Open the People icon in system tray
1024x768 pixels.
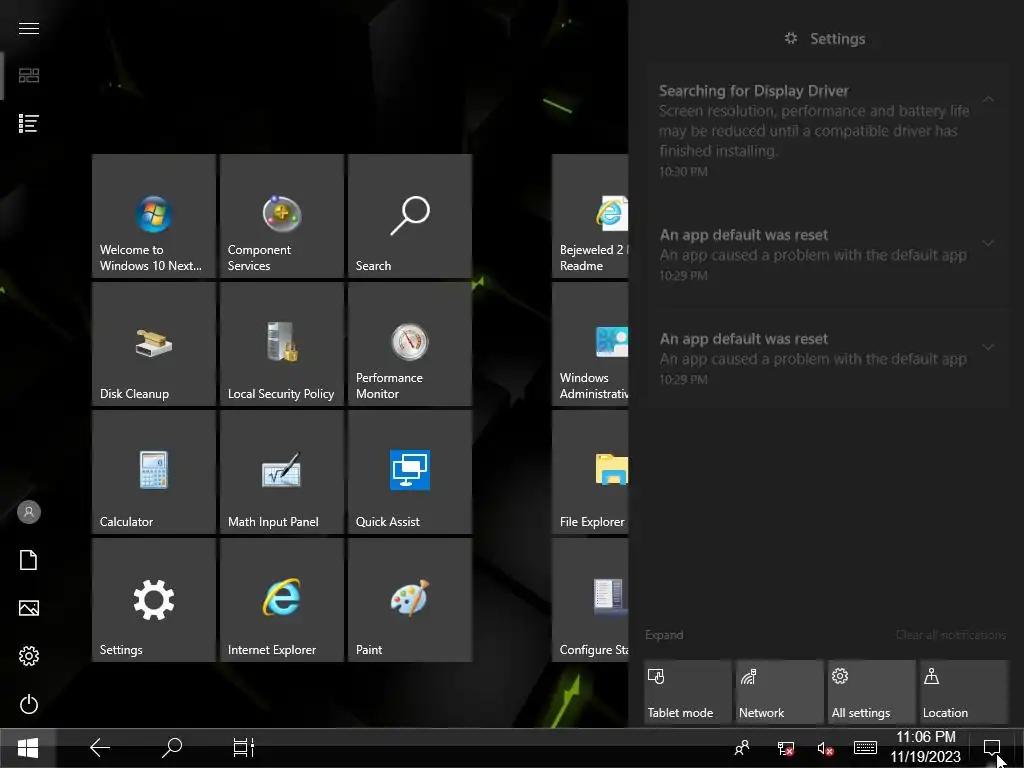[742, 748]
